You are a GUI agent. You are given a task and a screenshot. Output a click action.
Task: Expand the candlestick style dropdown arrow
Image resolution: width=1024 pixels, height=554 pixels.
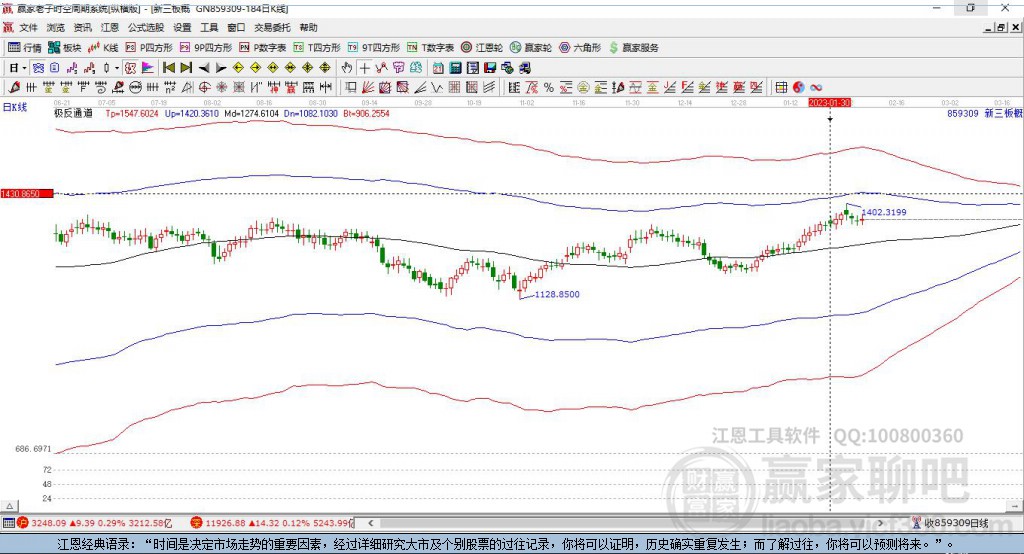pos(117,68)
